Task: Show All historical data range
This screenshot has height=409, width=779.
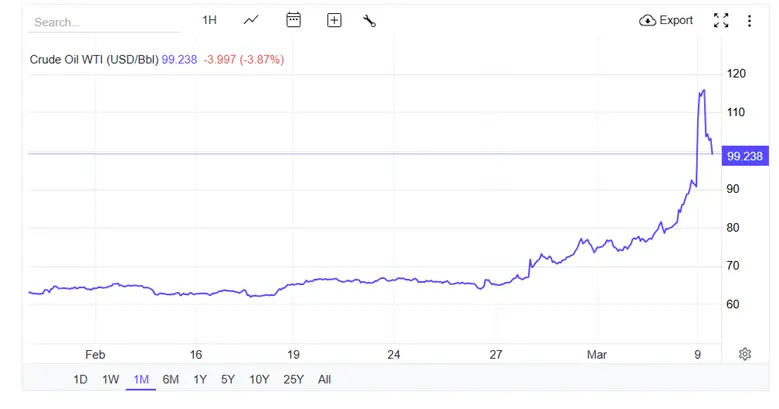Action: click(324, 379)
